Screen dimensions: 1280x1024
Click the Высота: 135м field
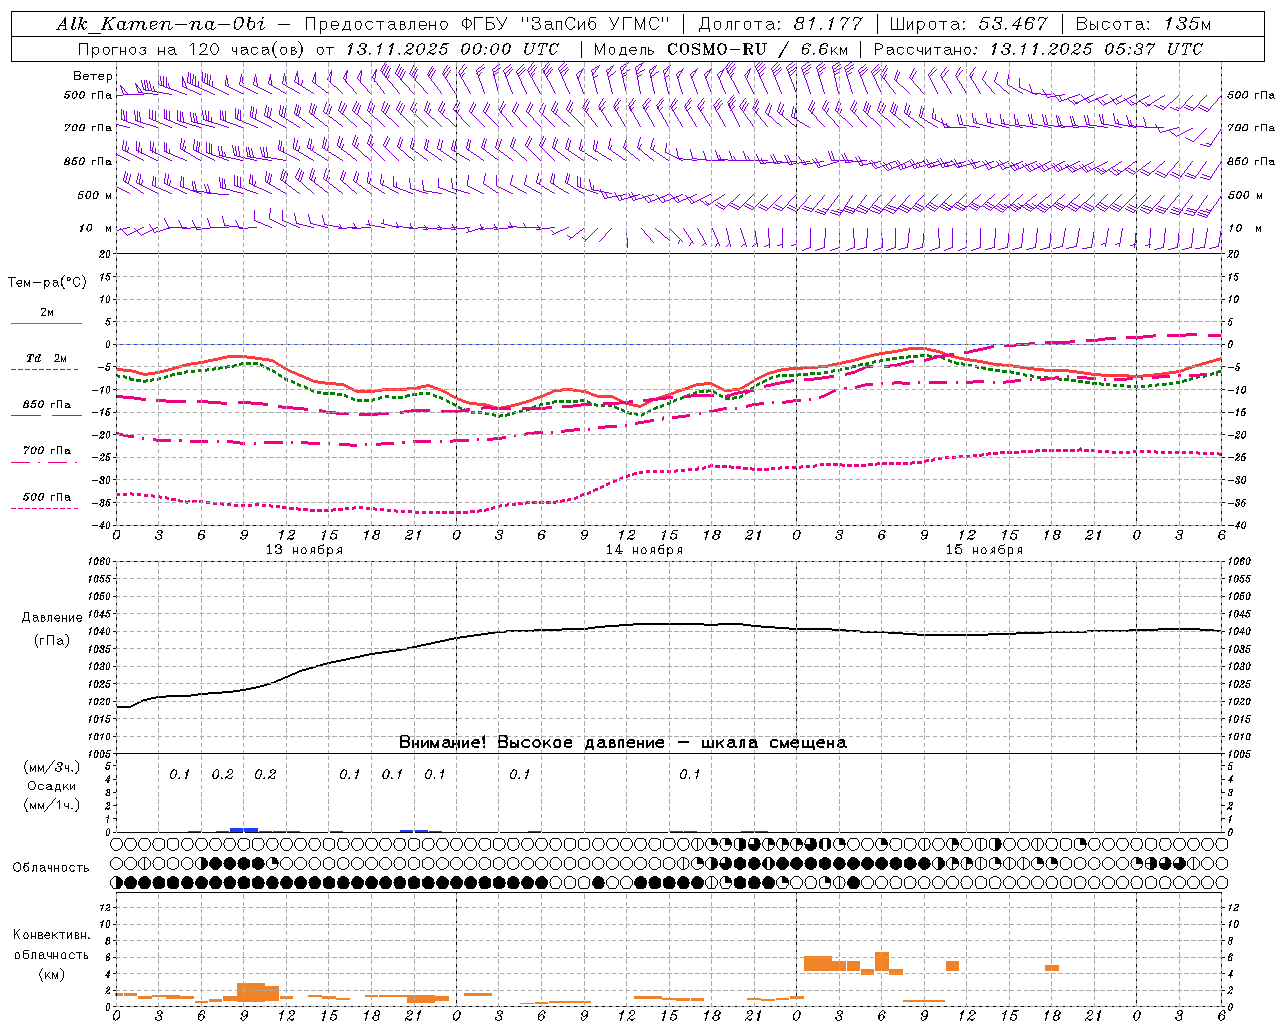1143,24
